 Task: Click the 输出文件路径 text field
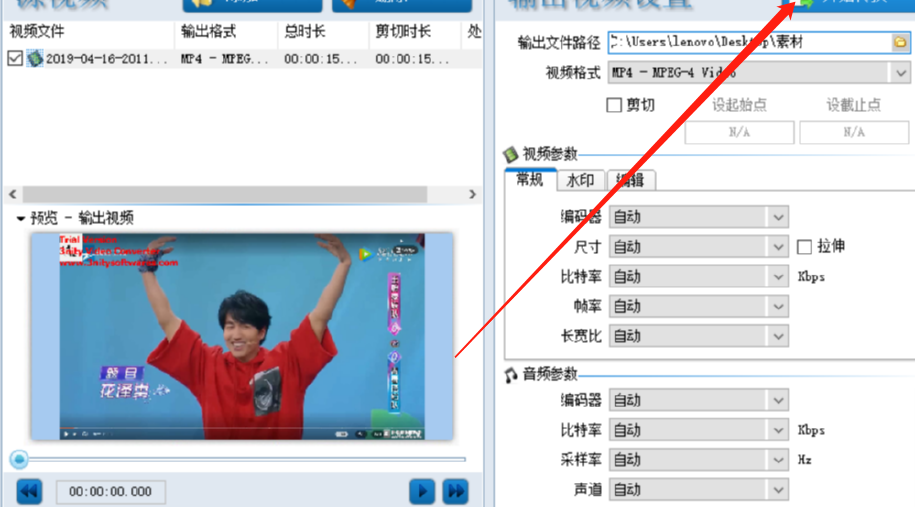(x=748, y=42)
